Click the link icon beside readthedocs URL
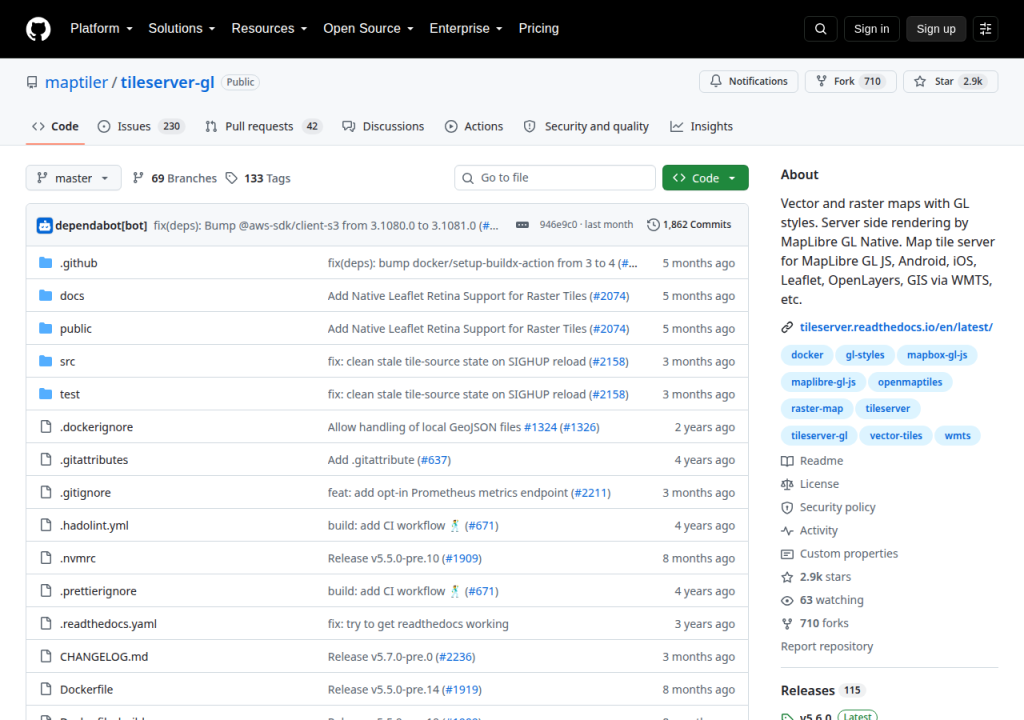This screenshot has width=1024, height=720. 787,327
